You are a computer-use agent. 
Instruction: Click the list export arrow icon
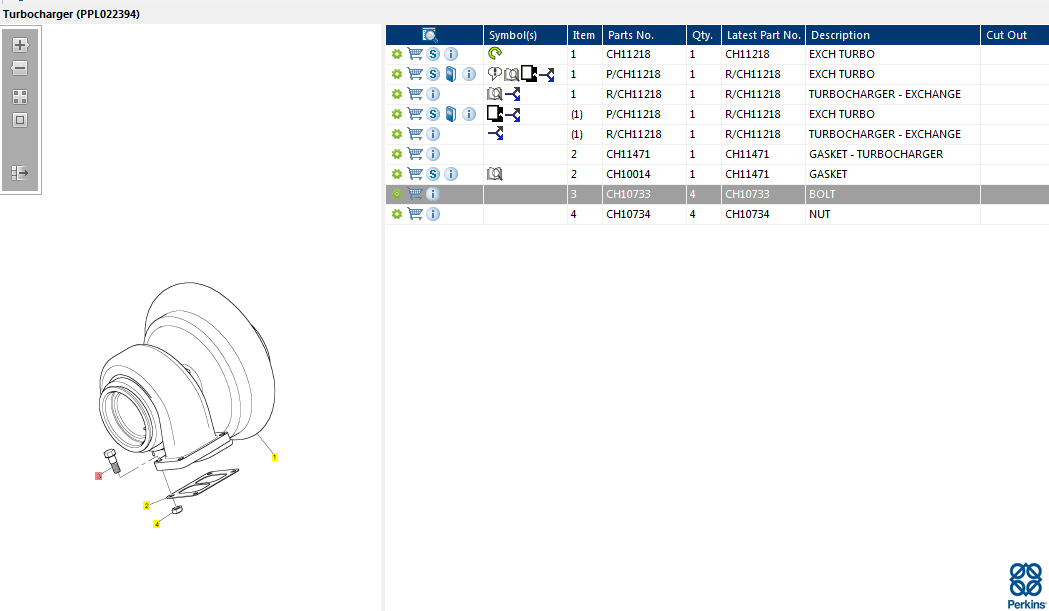click(20, 173)
